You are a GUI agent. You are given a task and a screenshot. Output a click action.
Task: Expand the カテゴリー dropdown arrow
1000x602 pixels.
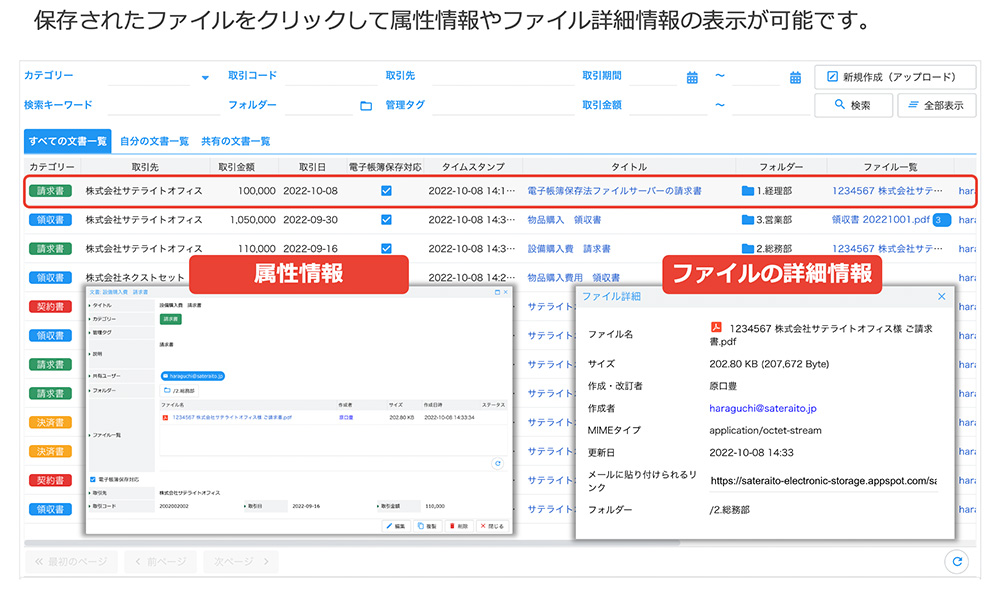click(205, 77)
